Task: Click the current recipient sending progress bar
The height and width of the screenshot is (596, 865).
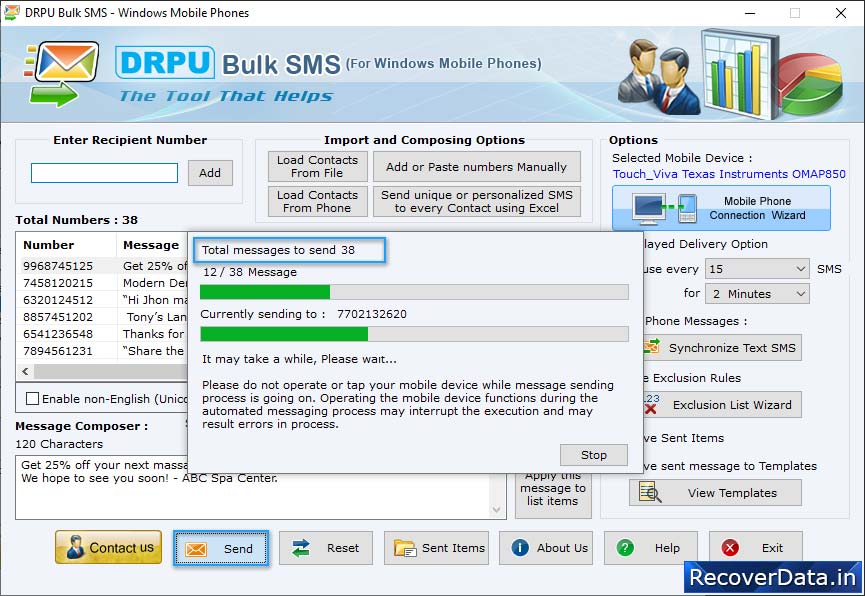Action: point(414,334)
